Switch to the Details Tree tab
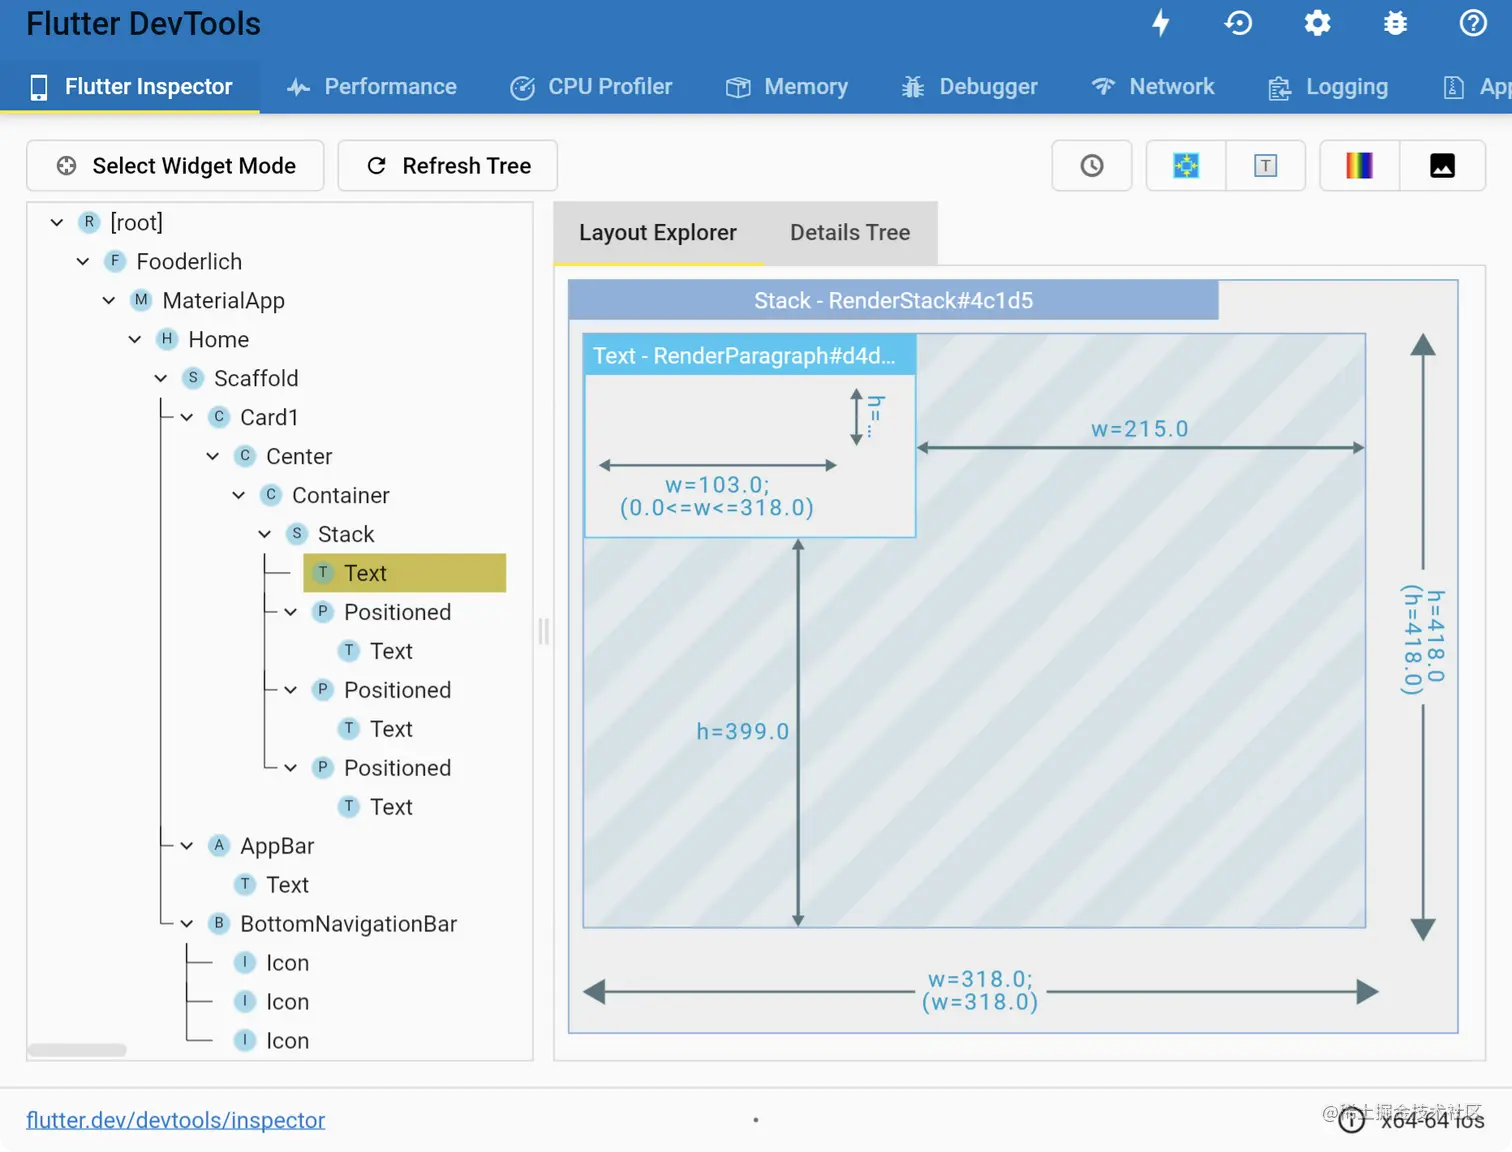This screenshot has height=1152, width=1512. (x=850, y=233)
